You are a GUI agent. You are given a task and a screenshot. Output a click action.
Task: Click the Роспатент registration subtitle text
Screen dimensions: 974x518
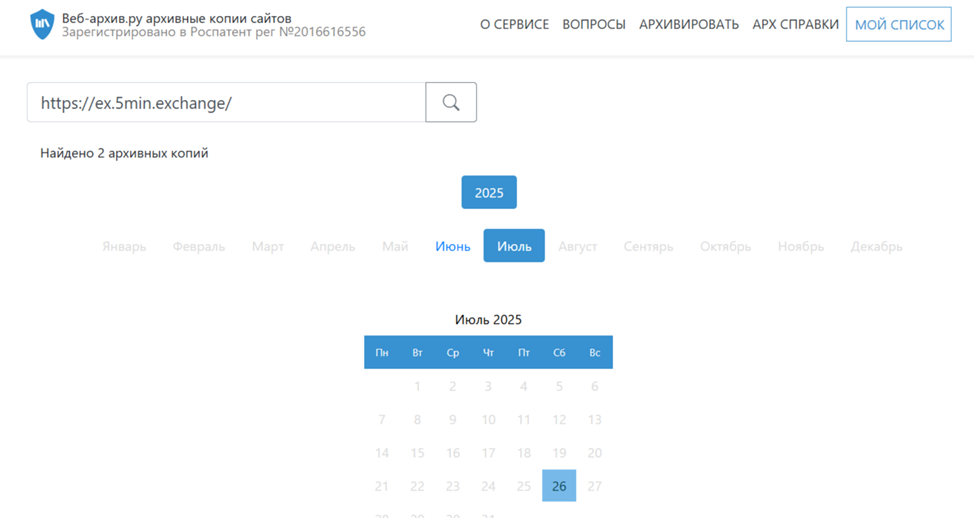click(x=214, y=32)
